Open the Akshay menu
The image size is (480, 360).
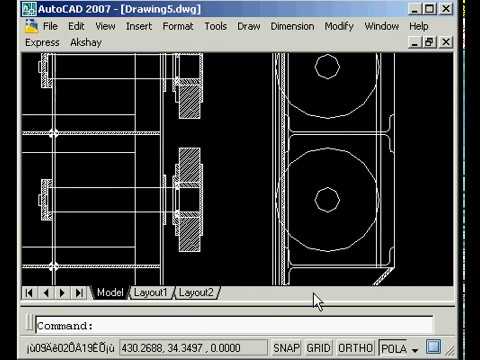pyautogui.click(x=86, y=43)
